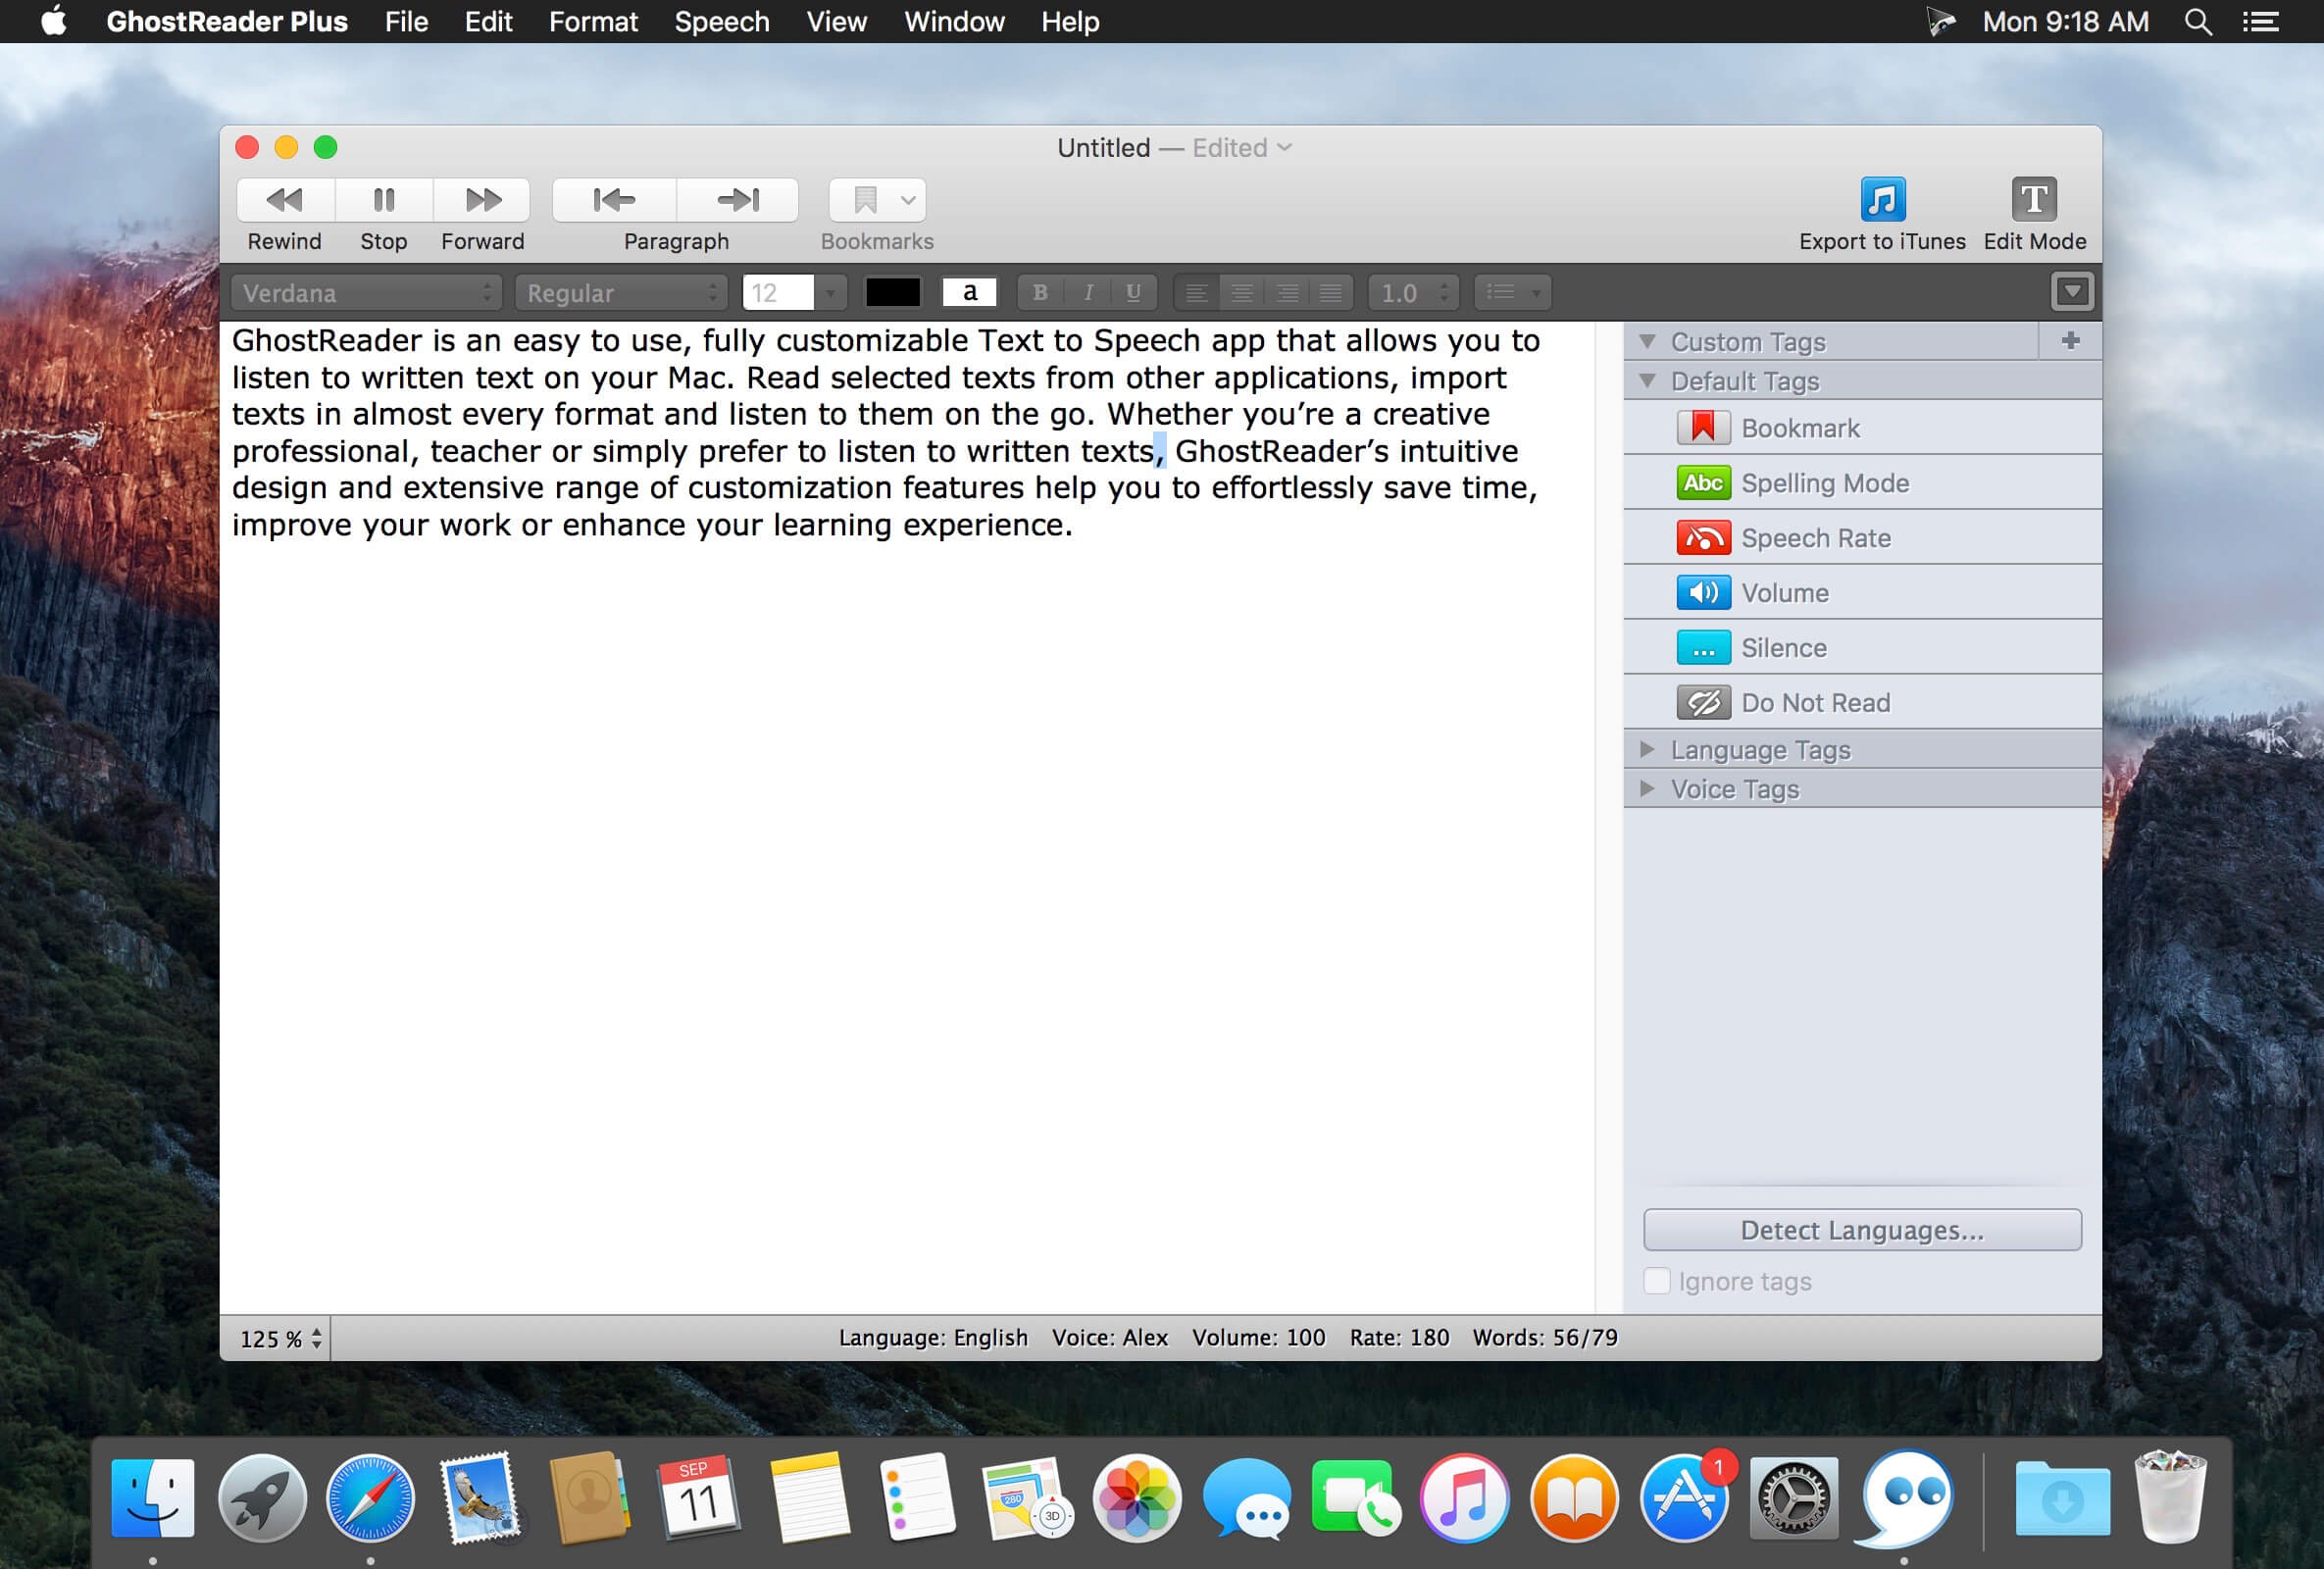Jump to next paragraph icon
Viewport: 2324px width, 1569px height.
(x=738, y=200)
